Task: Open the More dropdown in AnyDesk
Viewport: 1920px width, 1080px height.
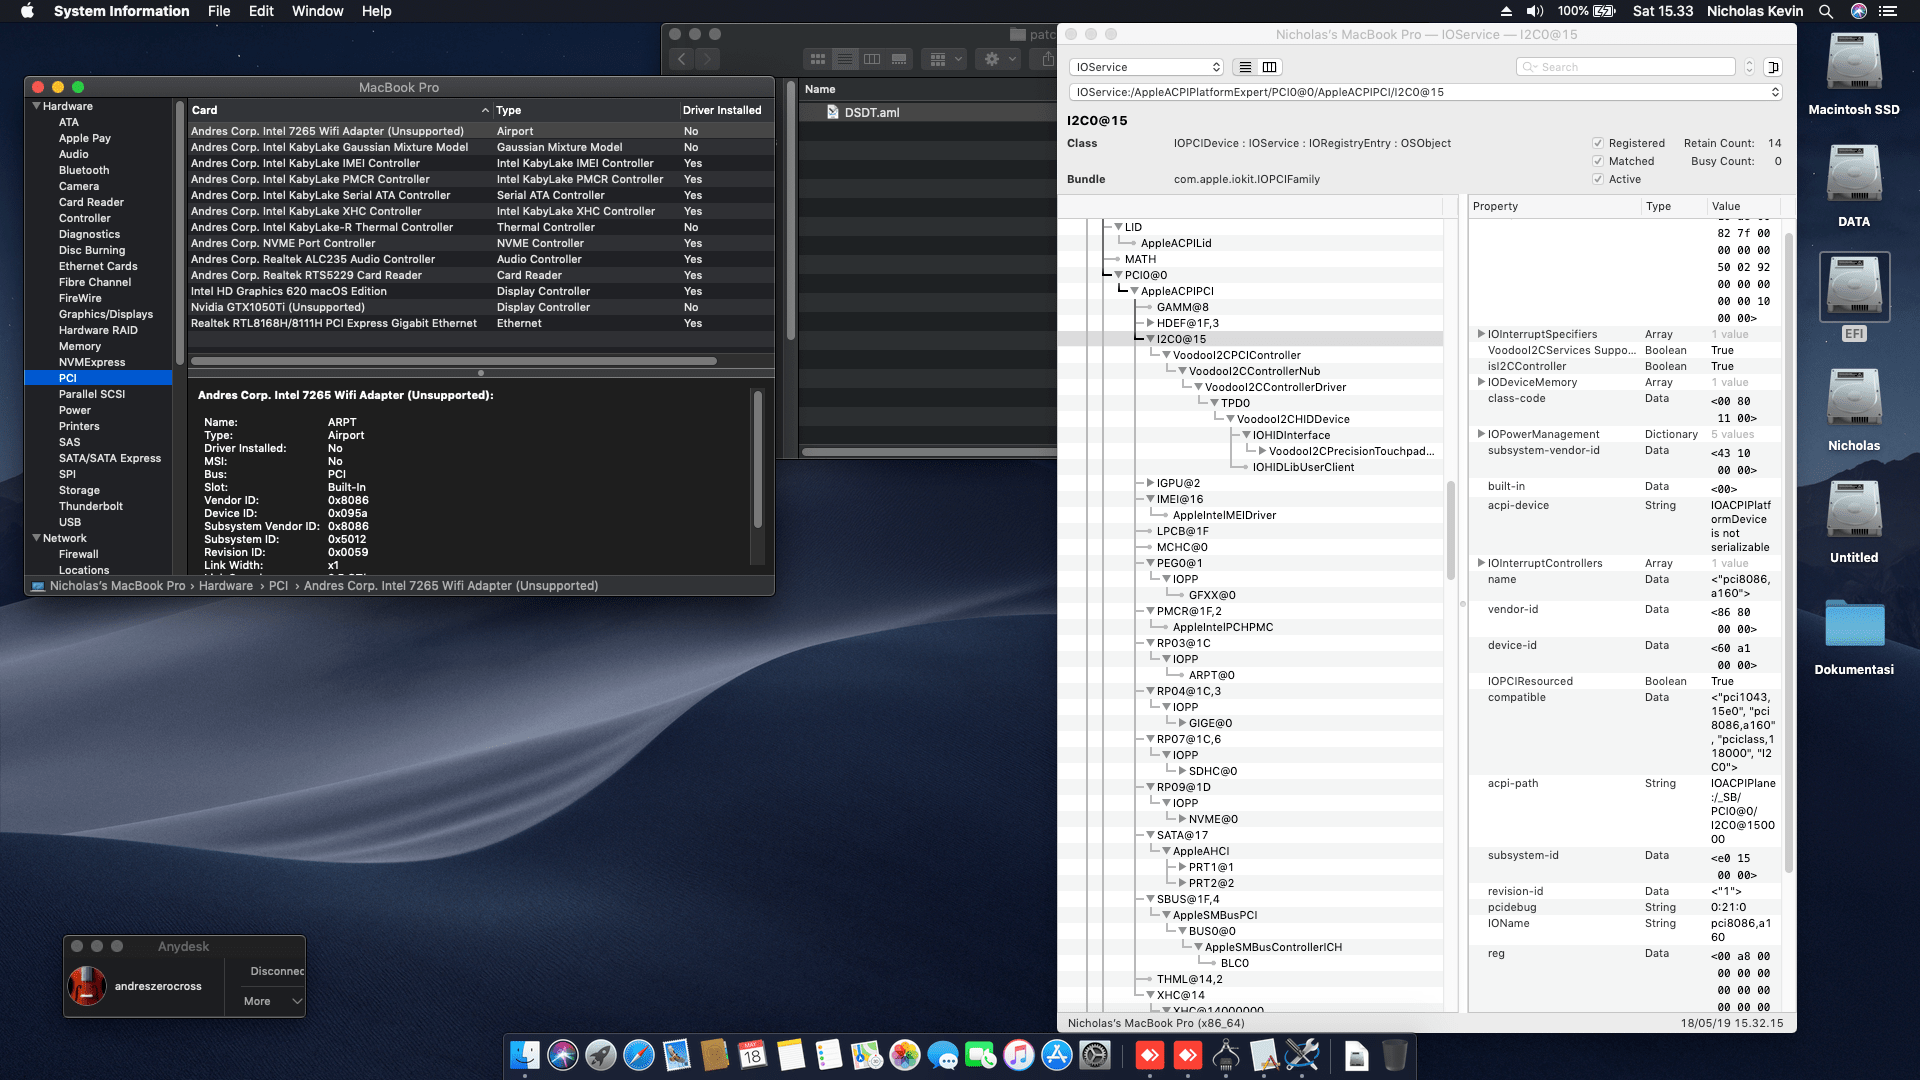Action: (x=268, y=1001)
